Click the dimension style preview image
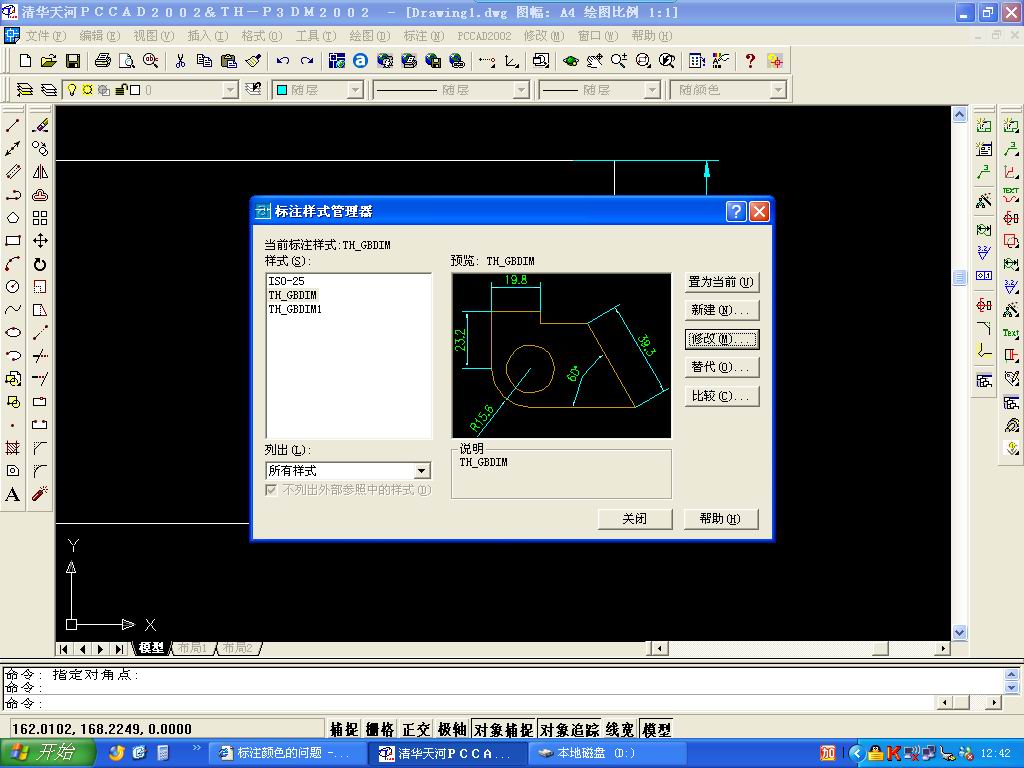Image resolution: width=1024 pixels, height=768 pixels. click(561, 355)
